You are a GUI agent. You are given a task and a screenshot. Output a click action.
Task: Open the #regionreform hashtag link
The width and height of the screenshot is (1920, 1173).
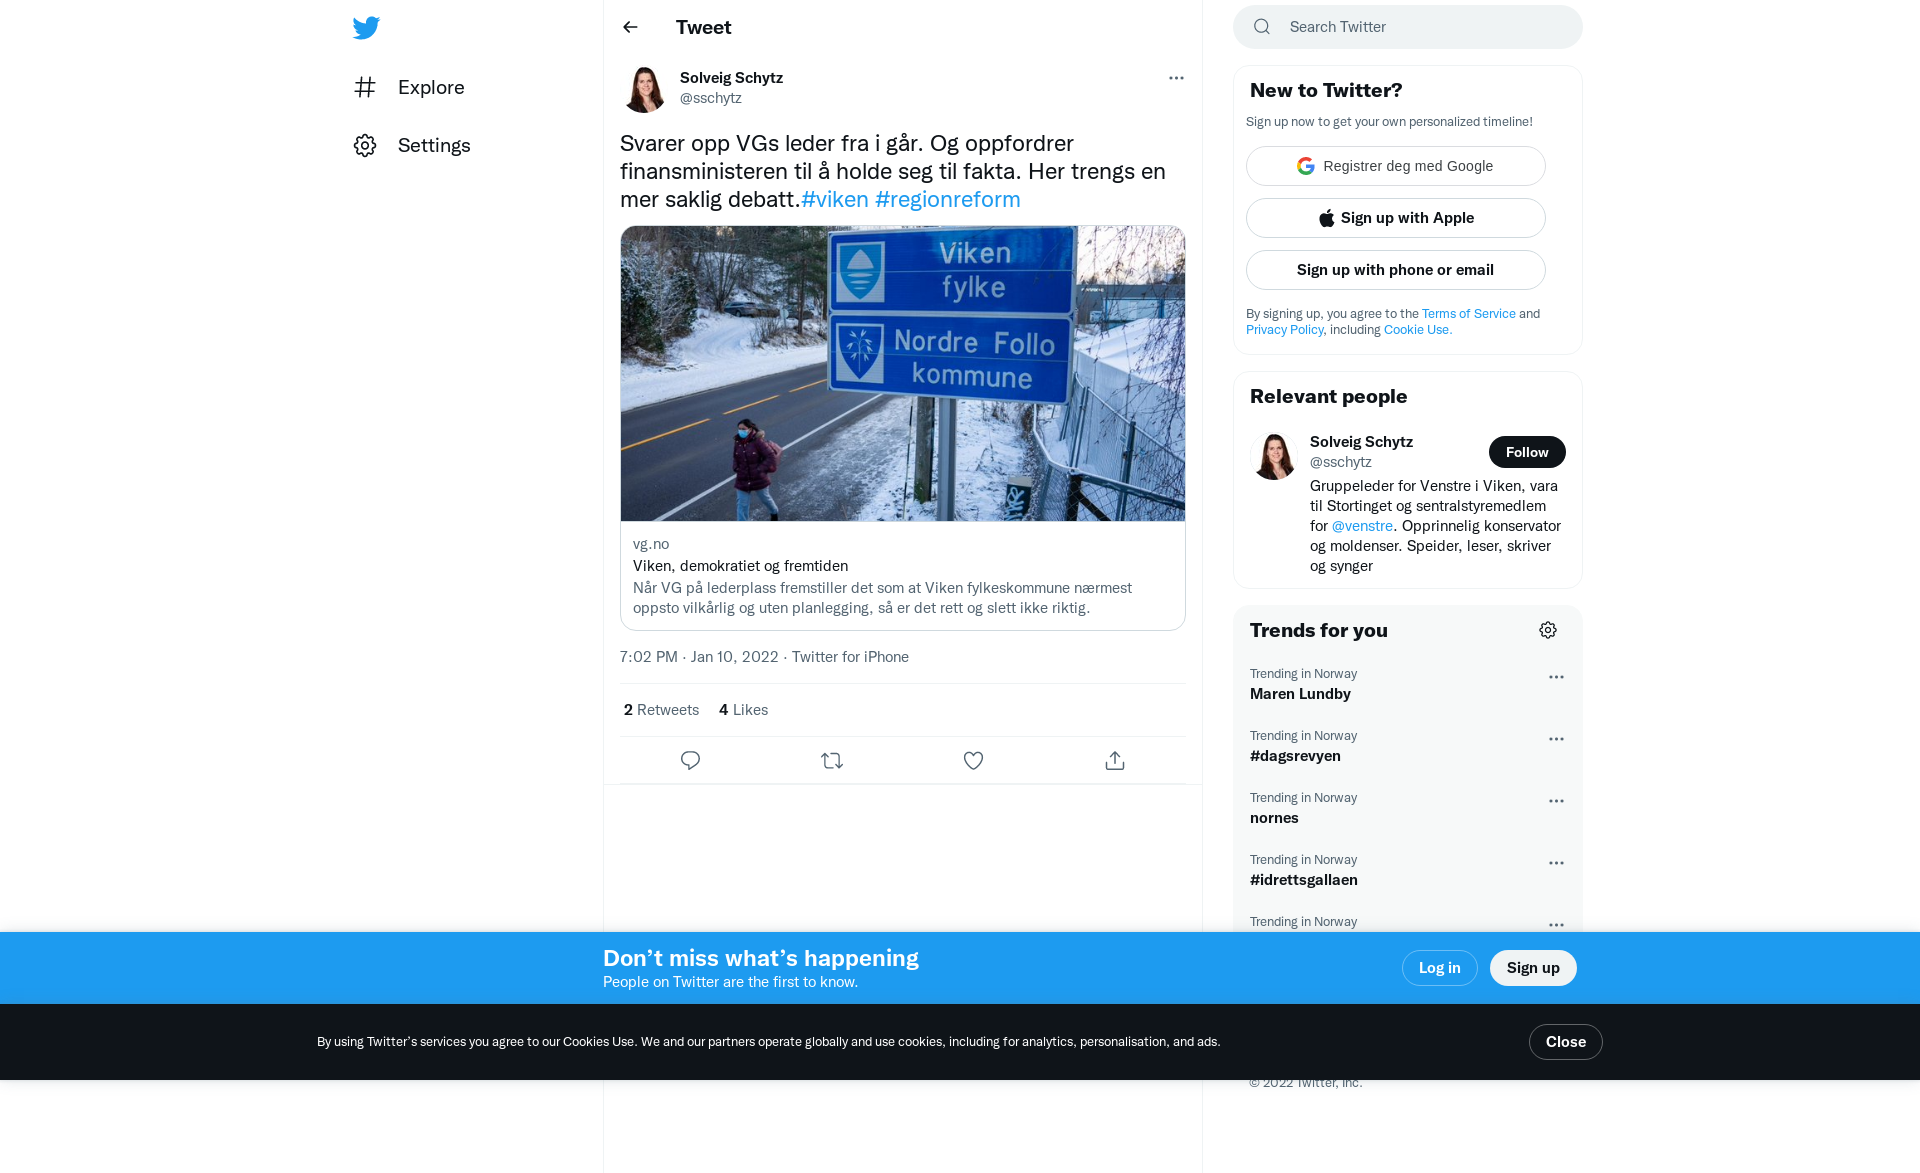coord(947,200)
